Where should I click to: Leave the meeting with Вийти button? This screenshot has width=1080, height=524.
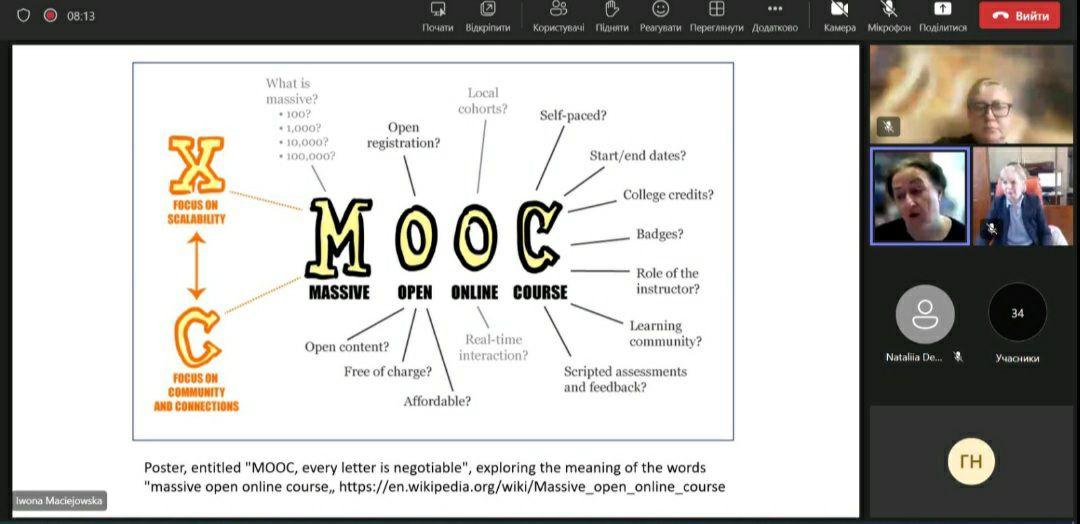click(1019, 16)
